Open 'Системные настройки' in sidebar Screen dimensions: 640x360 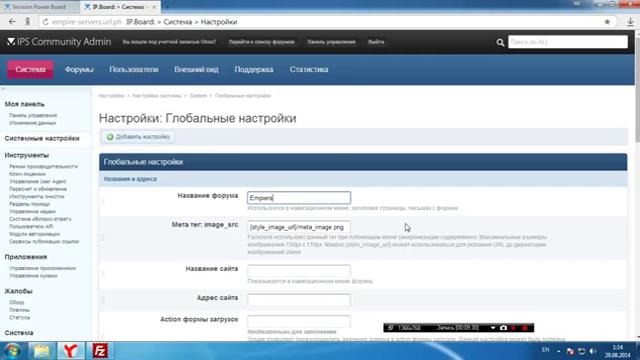point(42,138)
